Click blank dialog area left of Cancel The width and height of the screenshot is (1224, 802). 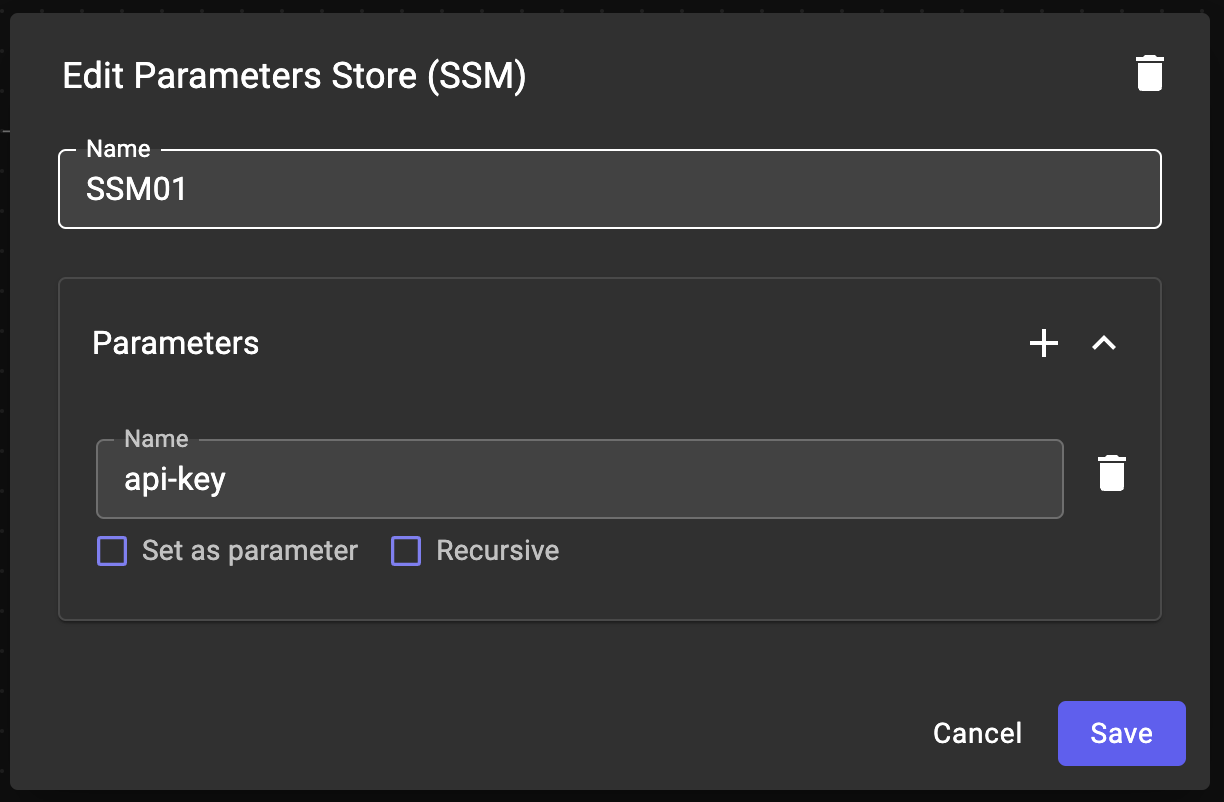pyautogui.click(x=500, y=733)
